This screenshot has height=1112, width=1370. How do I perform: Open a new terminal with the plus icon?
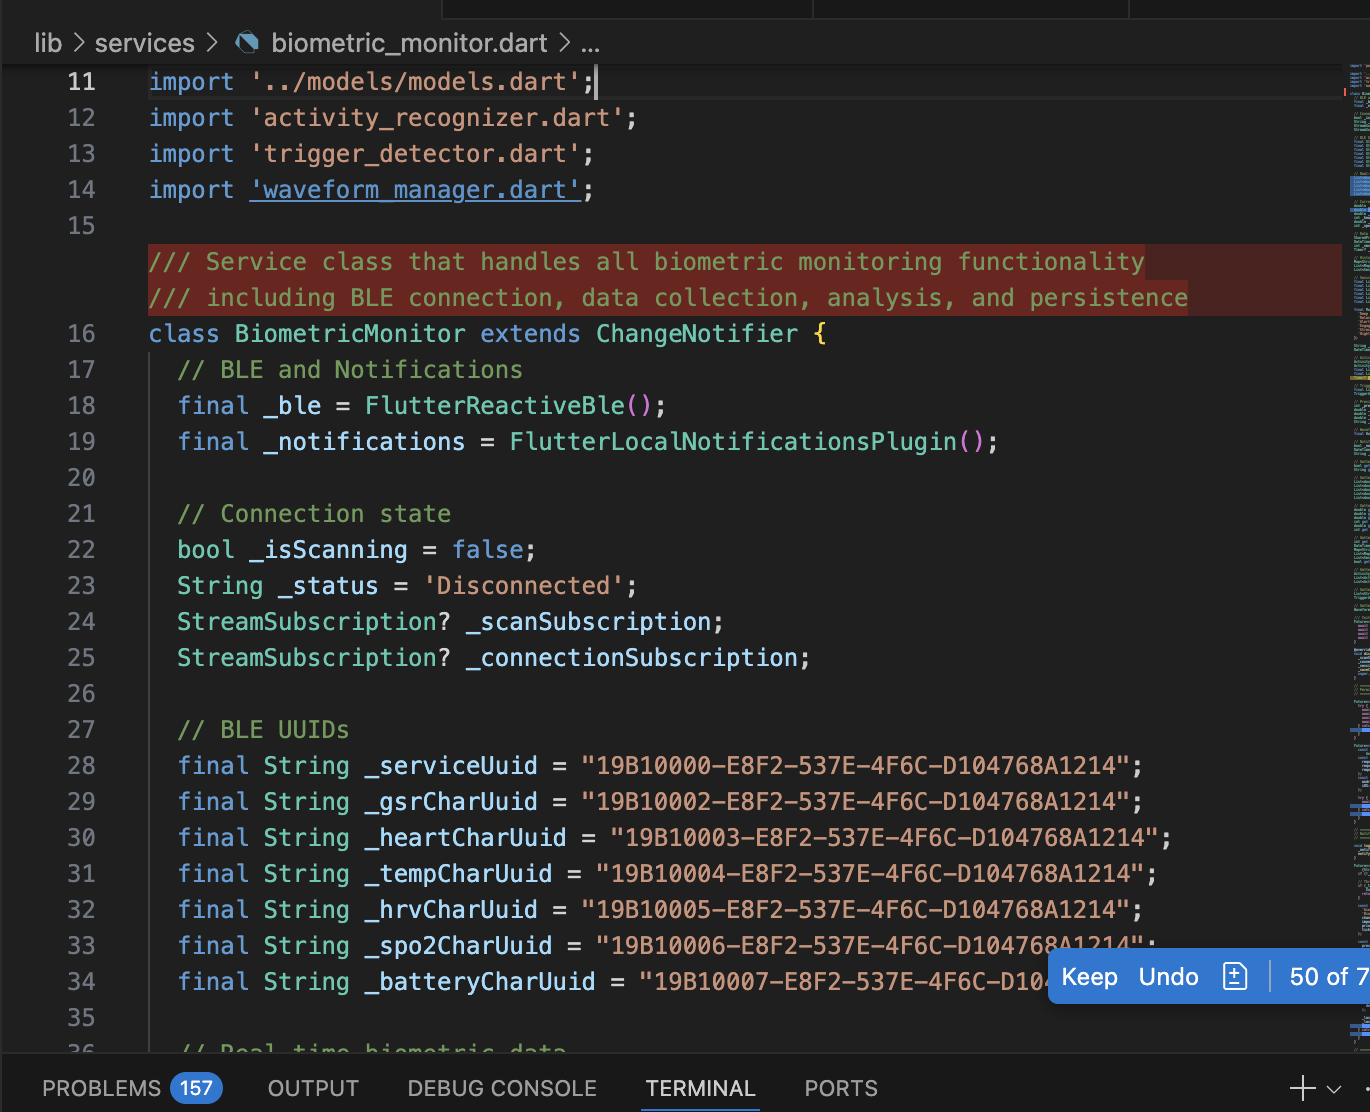click(1302, 1088)
